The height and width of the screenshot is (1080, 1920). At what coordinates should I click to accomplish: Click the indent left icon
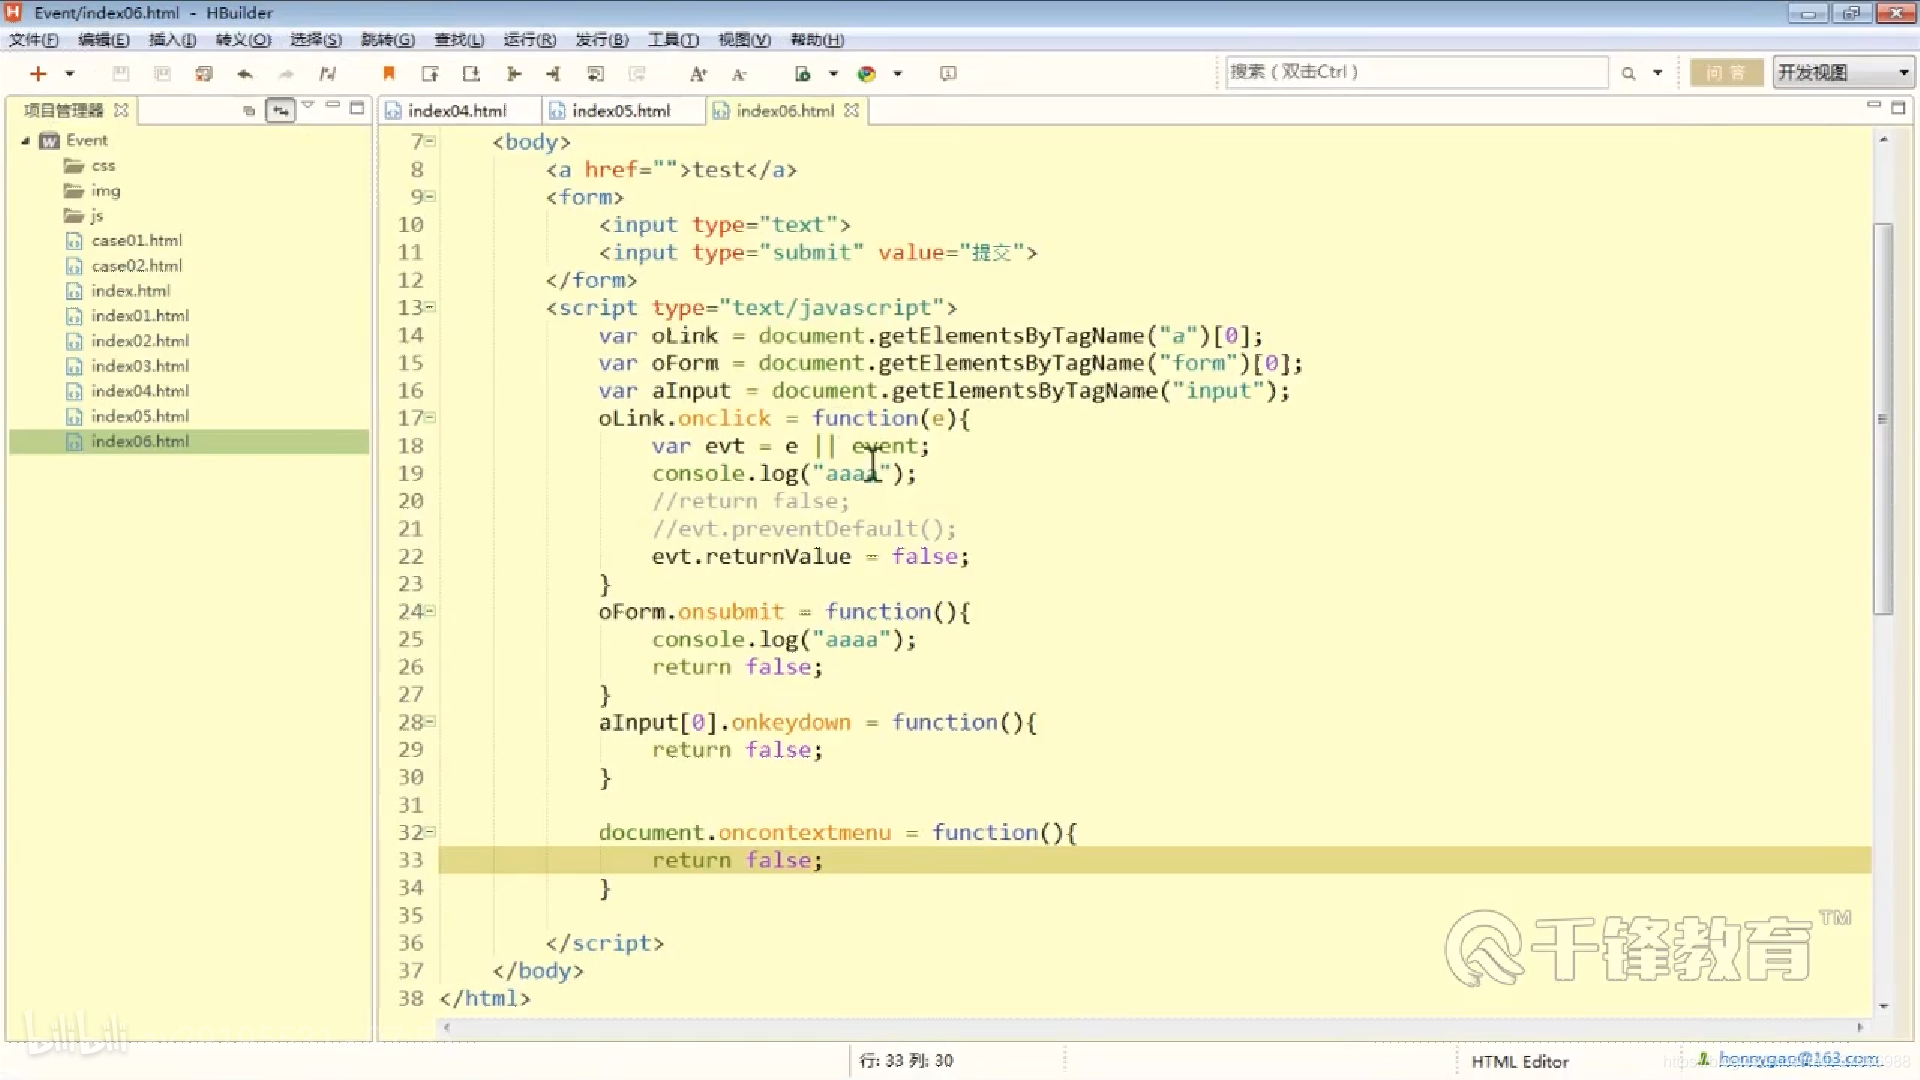tap(553, 73)
